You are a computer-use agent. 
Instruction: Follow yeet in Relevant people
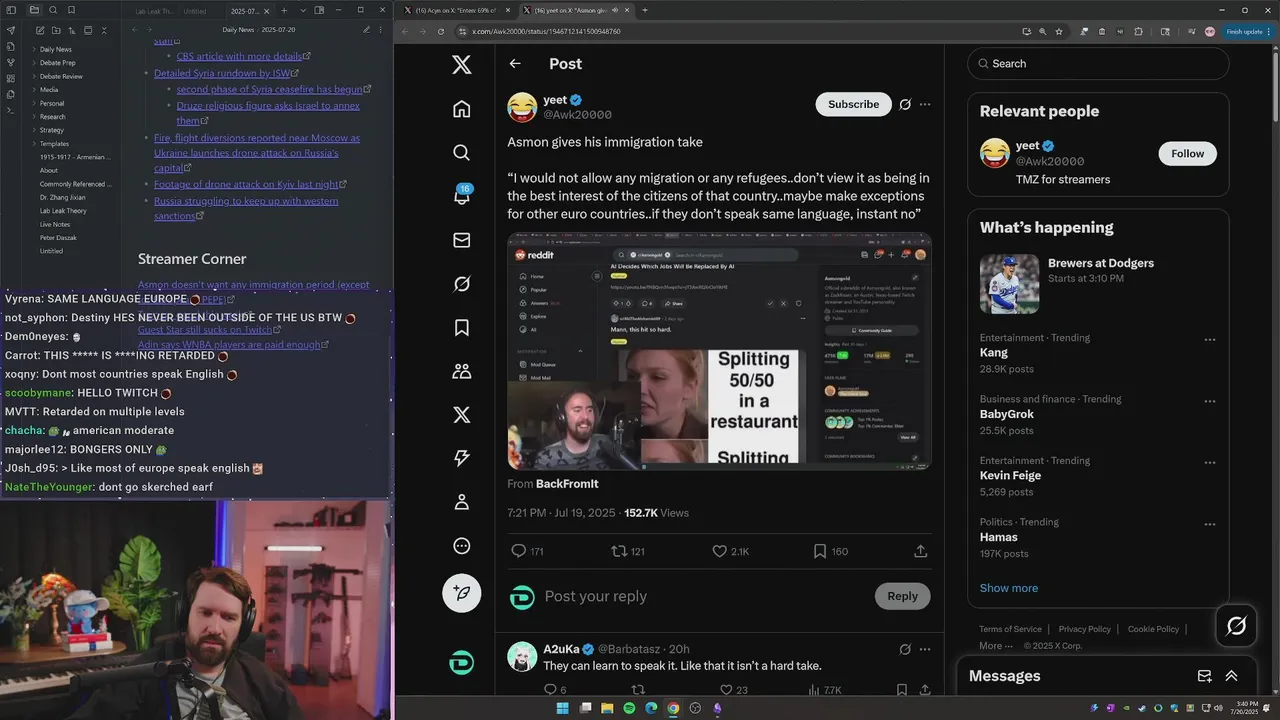(1187, 153)
